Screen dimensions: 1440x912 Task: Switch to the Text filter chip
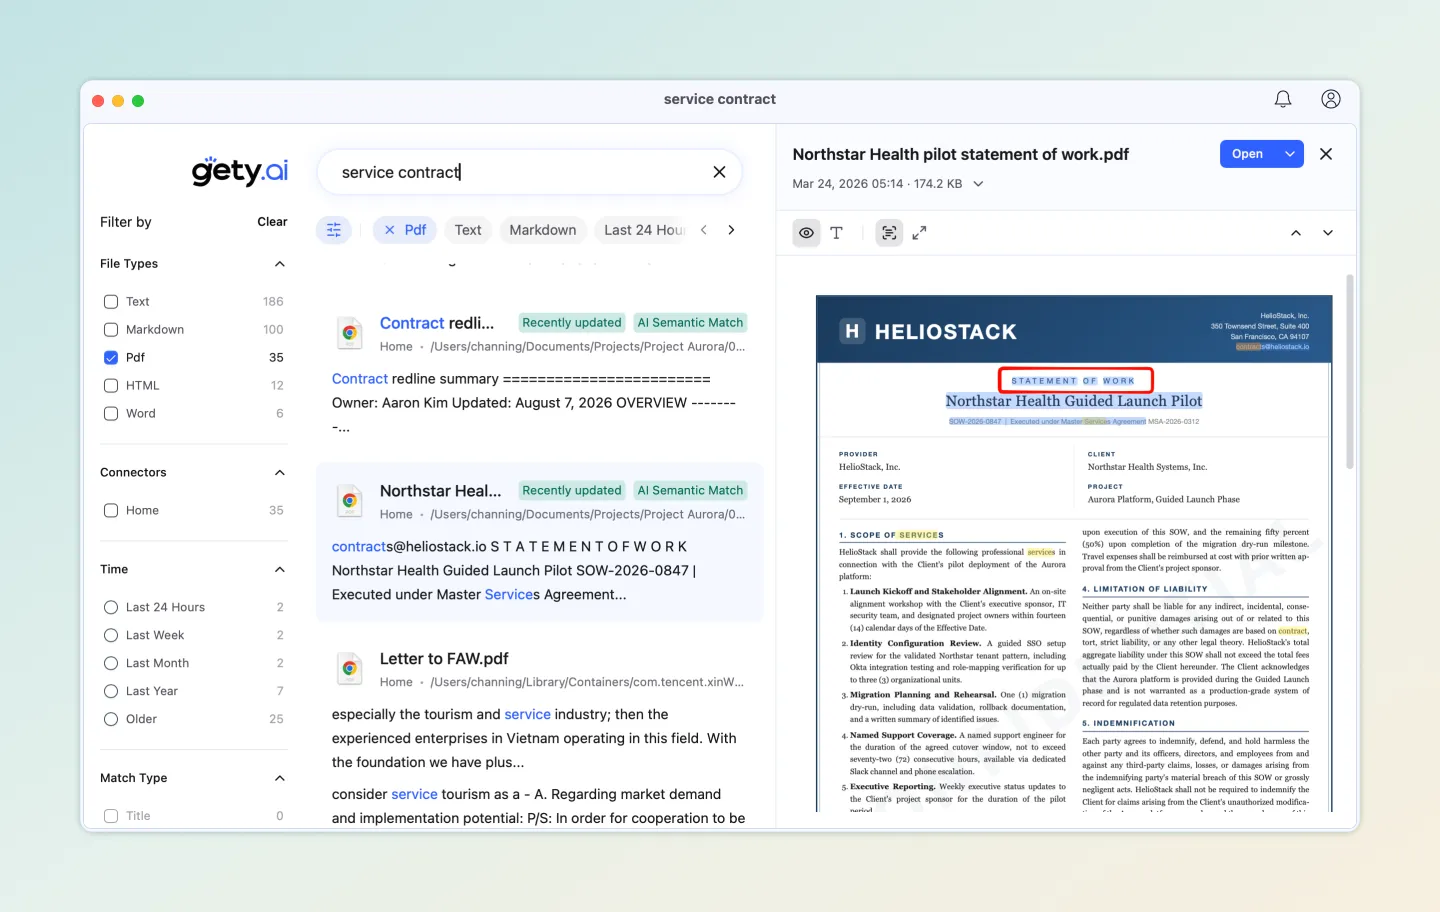pos(468,229)
